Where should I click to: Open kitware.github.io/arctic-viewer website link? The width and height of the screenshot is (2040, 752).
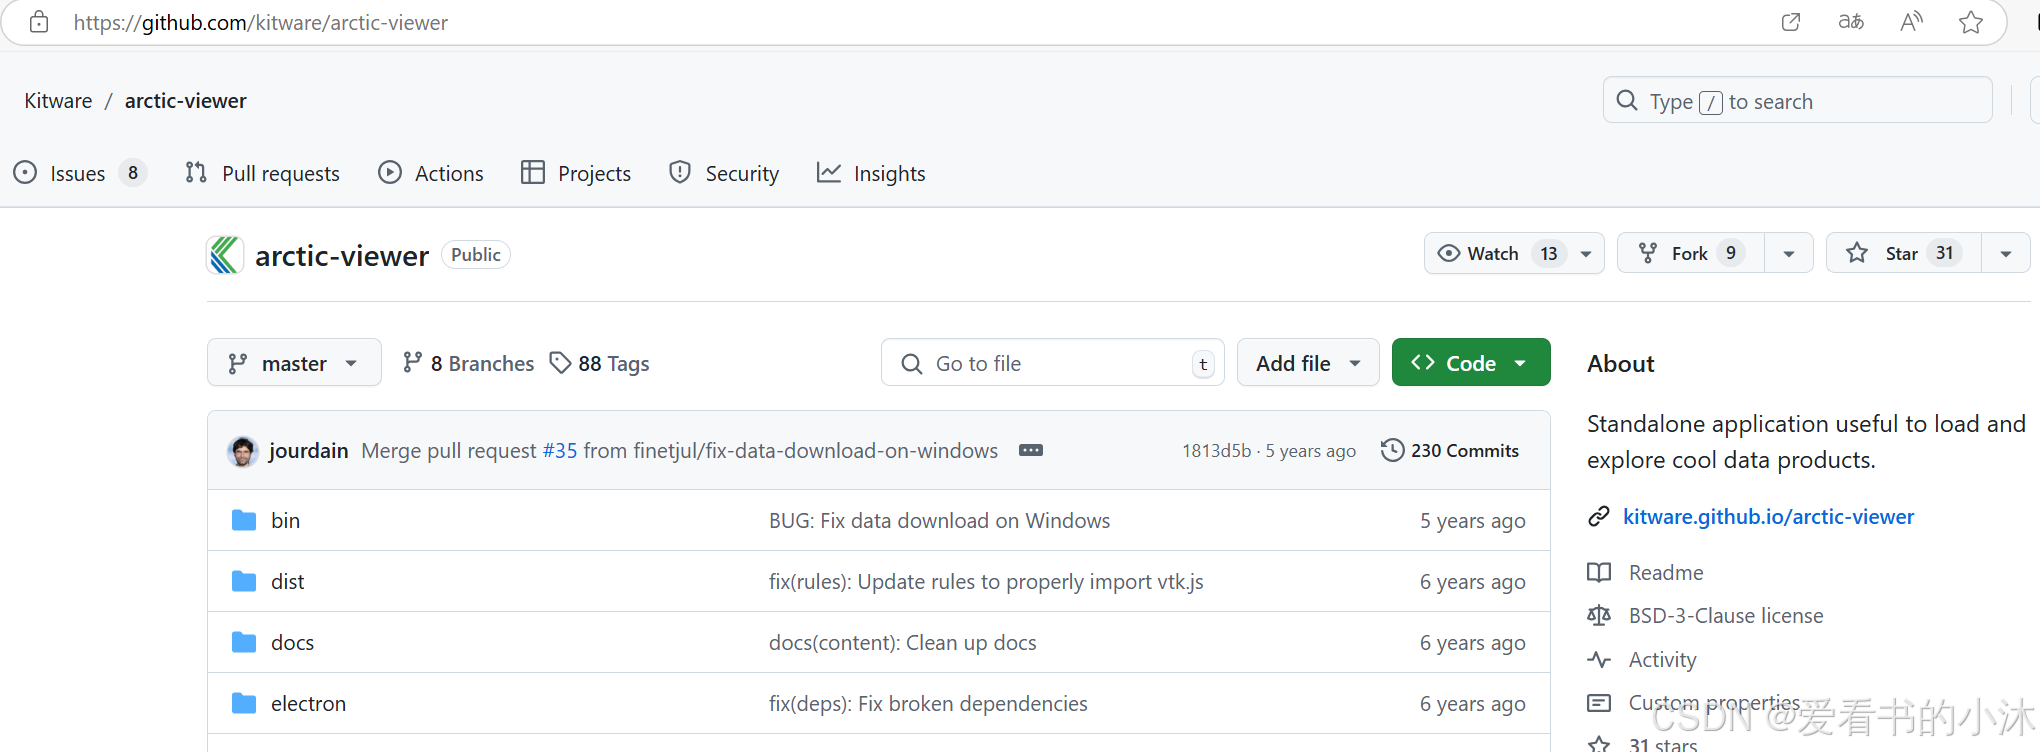pos(1768,516)
